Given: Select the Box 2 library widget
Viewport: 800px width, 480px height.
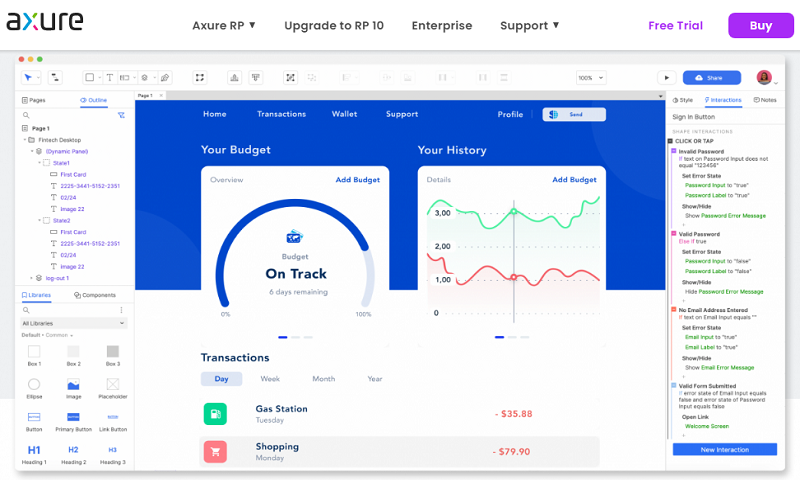Looking at the screenshot, I should pos(73,355).
